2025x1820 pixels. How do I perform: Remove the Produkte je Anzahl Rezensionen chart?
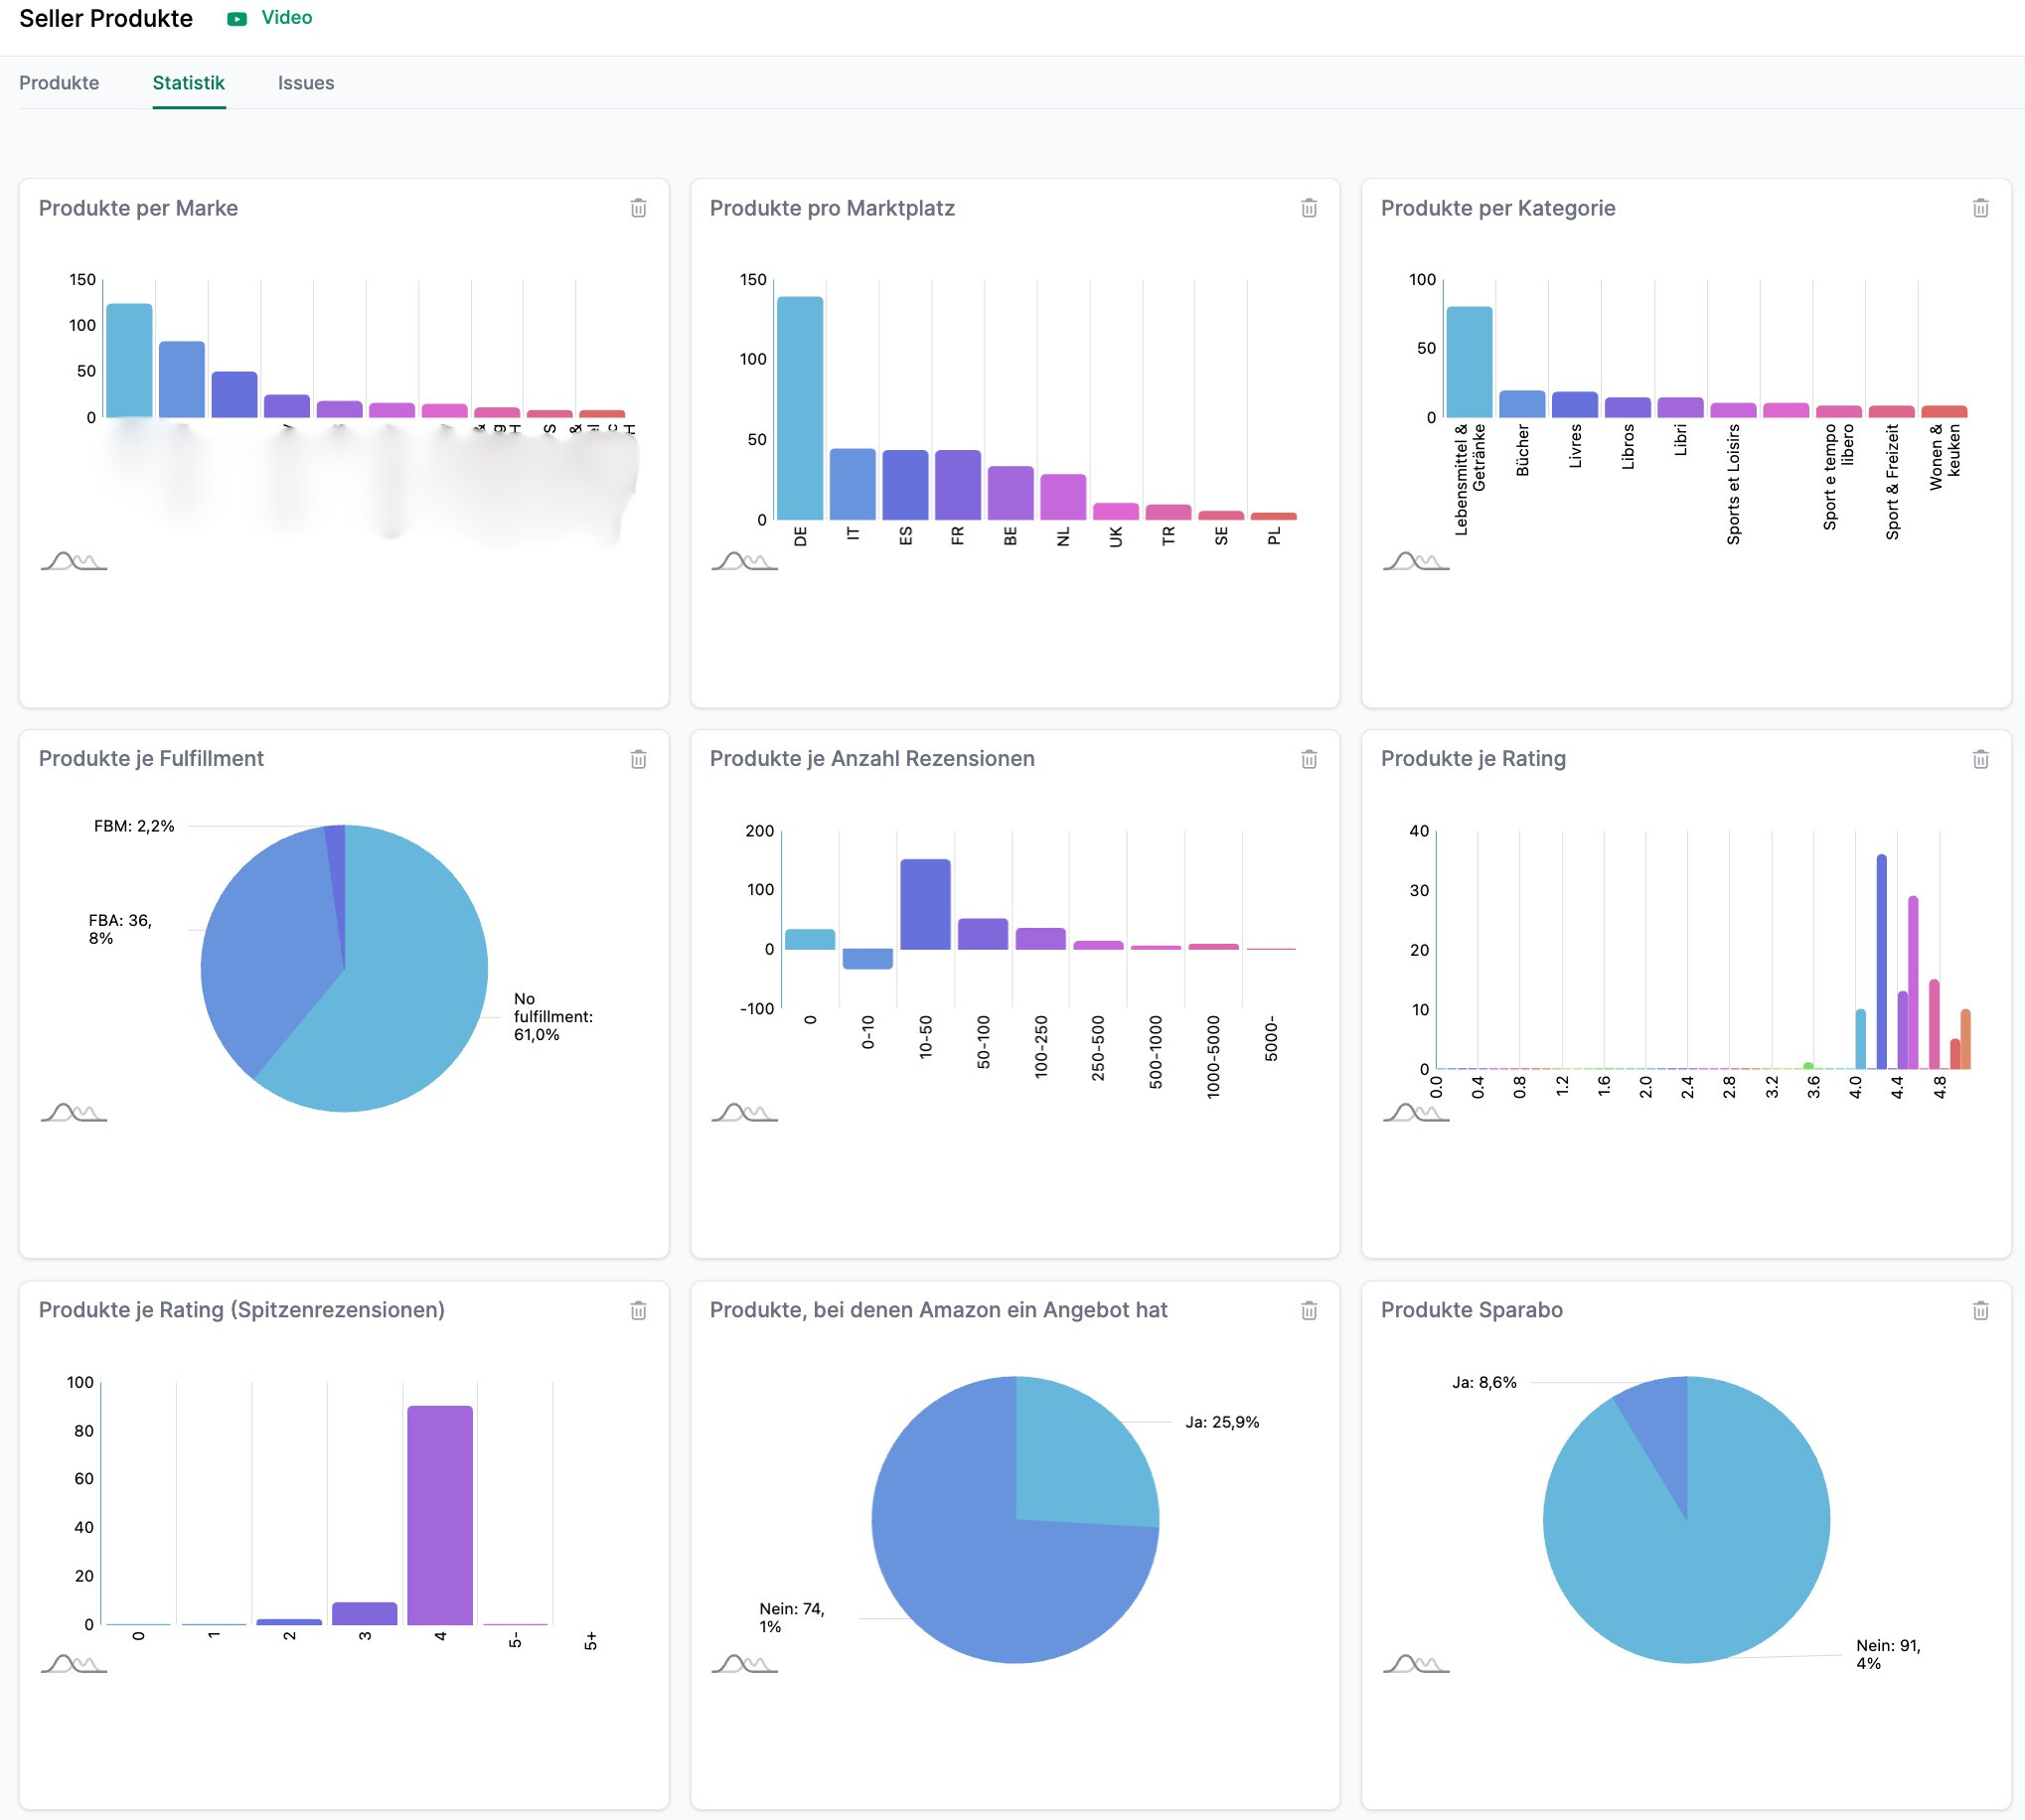coord(1308,759)
